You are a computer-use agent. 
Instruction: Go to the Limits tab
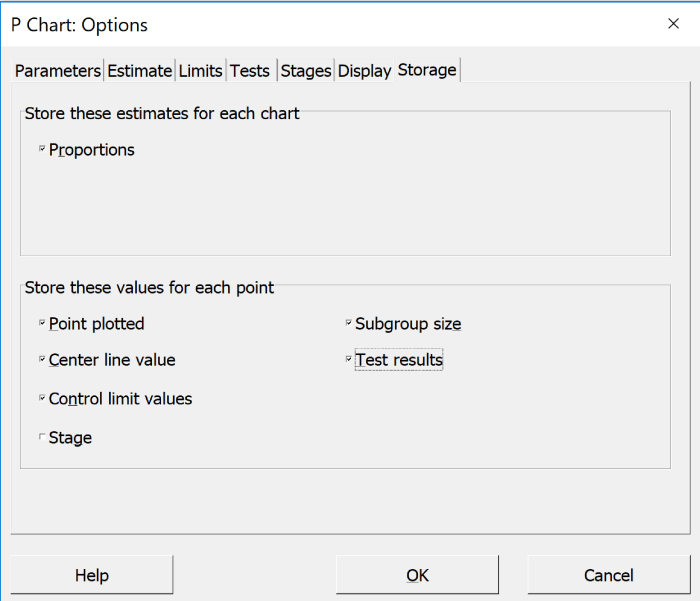200,71
